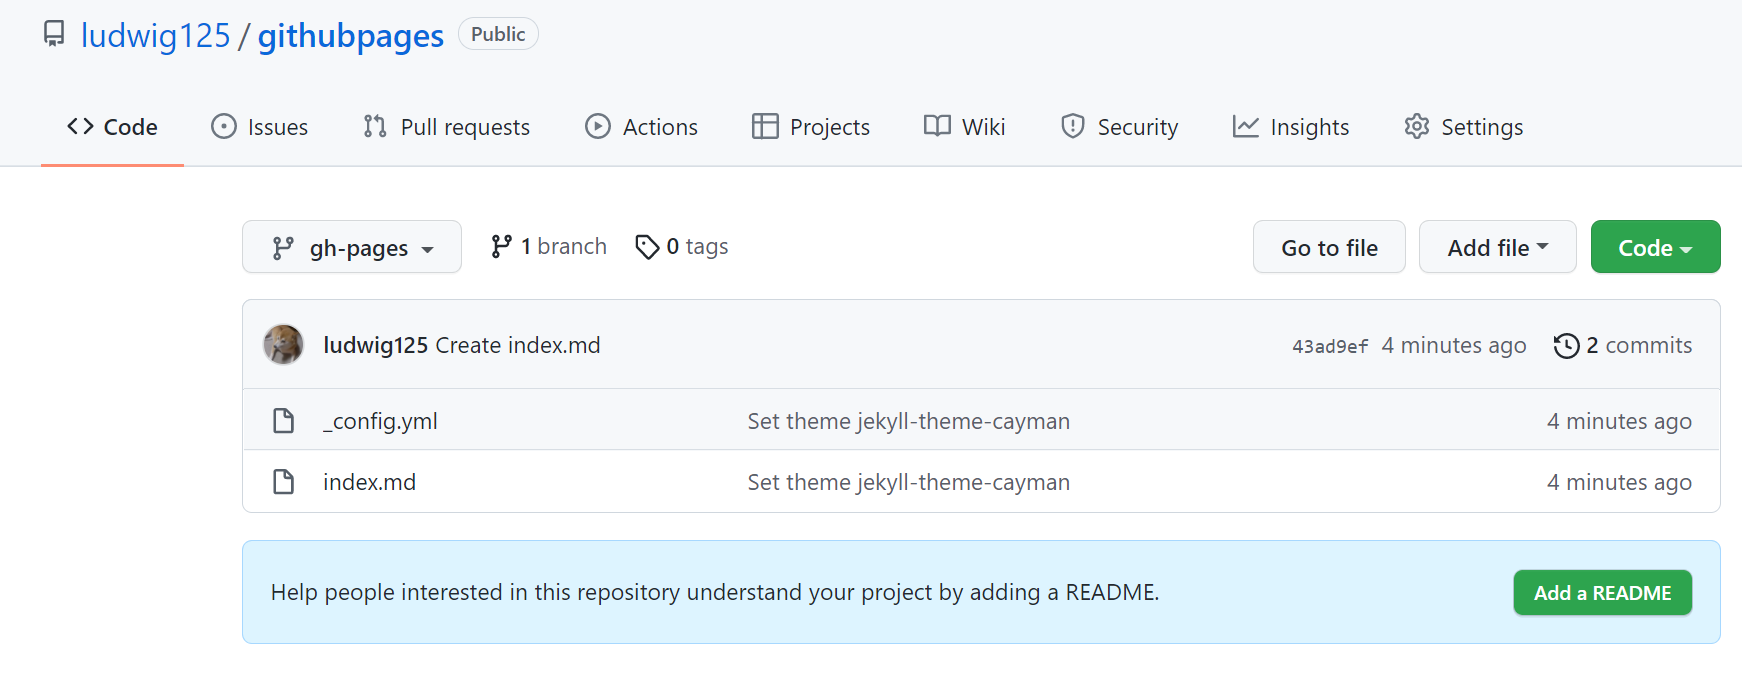Viewport: 1742px width, 681px height.
Task: Open _config.yml's Set theme jekyll-theme-cayman commit
Action: pos(909,421)
